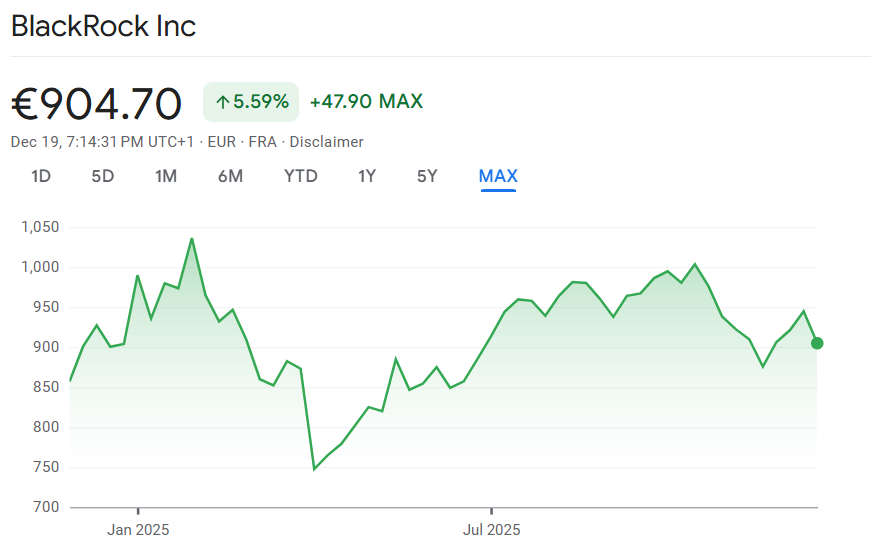
Task: Click the green up-arrow icon beside 5.59%
Action: (223, 102)
